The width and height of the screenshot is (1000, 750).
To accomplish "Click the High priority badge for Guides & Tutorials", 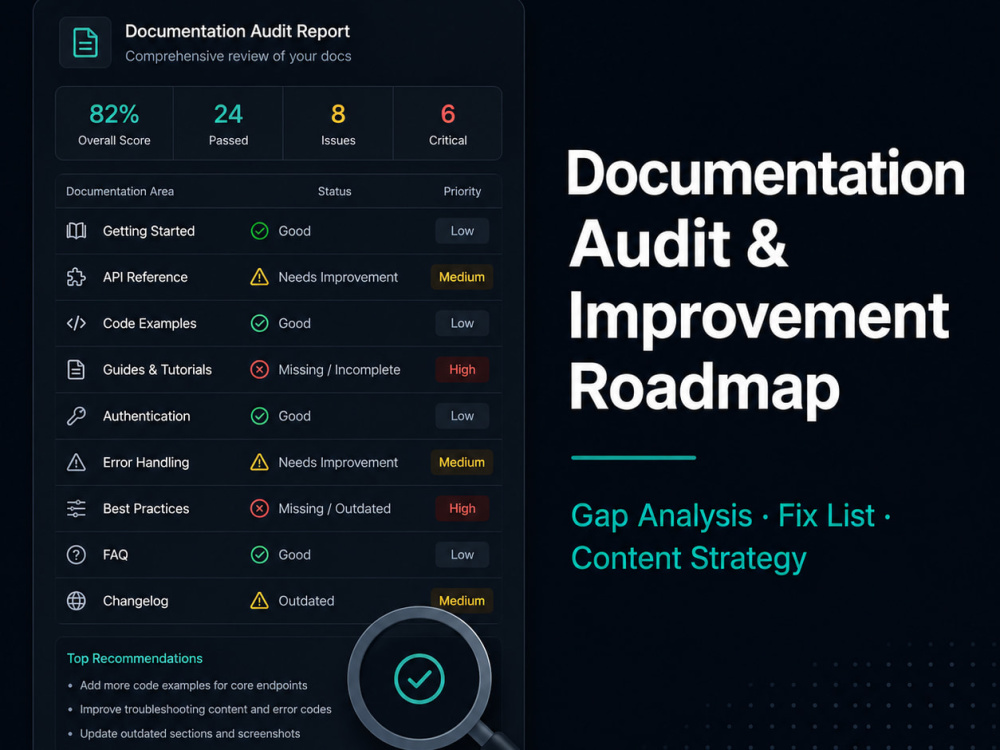I will click(462, 369).
